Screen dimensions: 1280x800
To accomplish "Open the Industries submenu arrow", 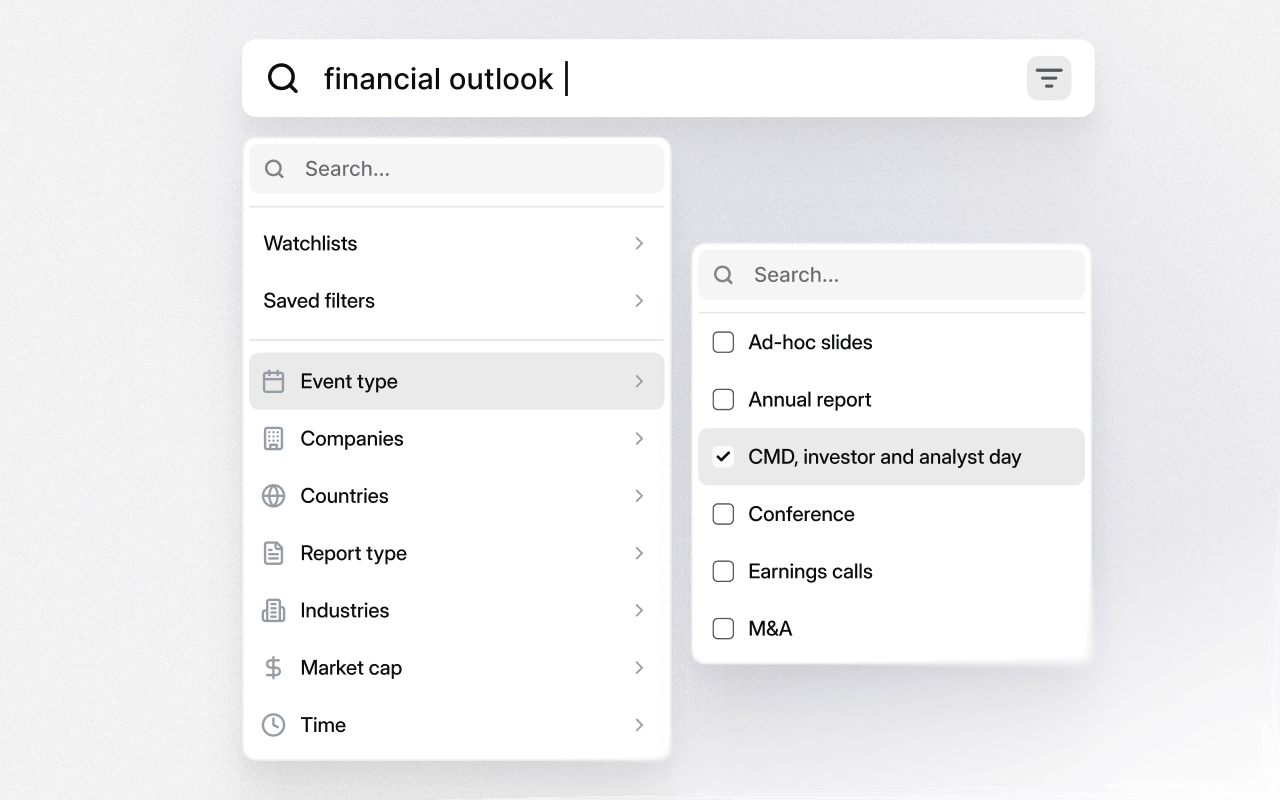I will (639, 610).
